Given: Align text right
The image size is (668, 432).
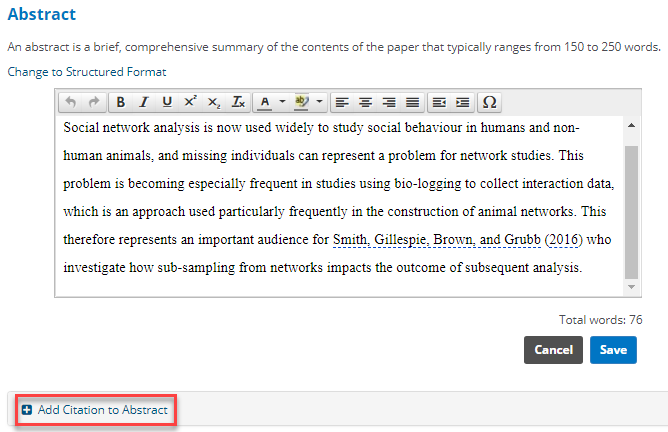Looking at the screenshot, I should tap(389, 102).
